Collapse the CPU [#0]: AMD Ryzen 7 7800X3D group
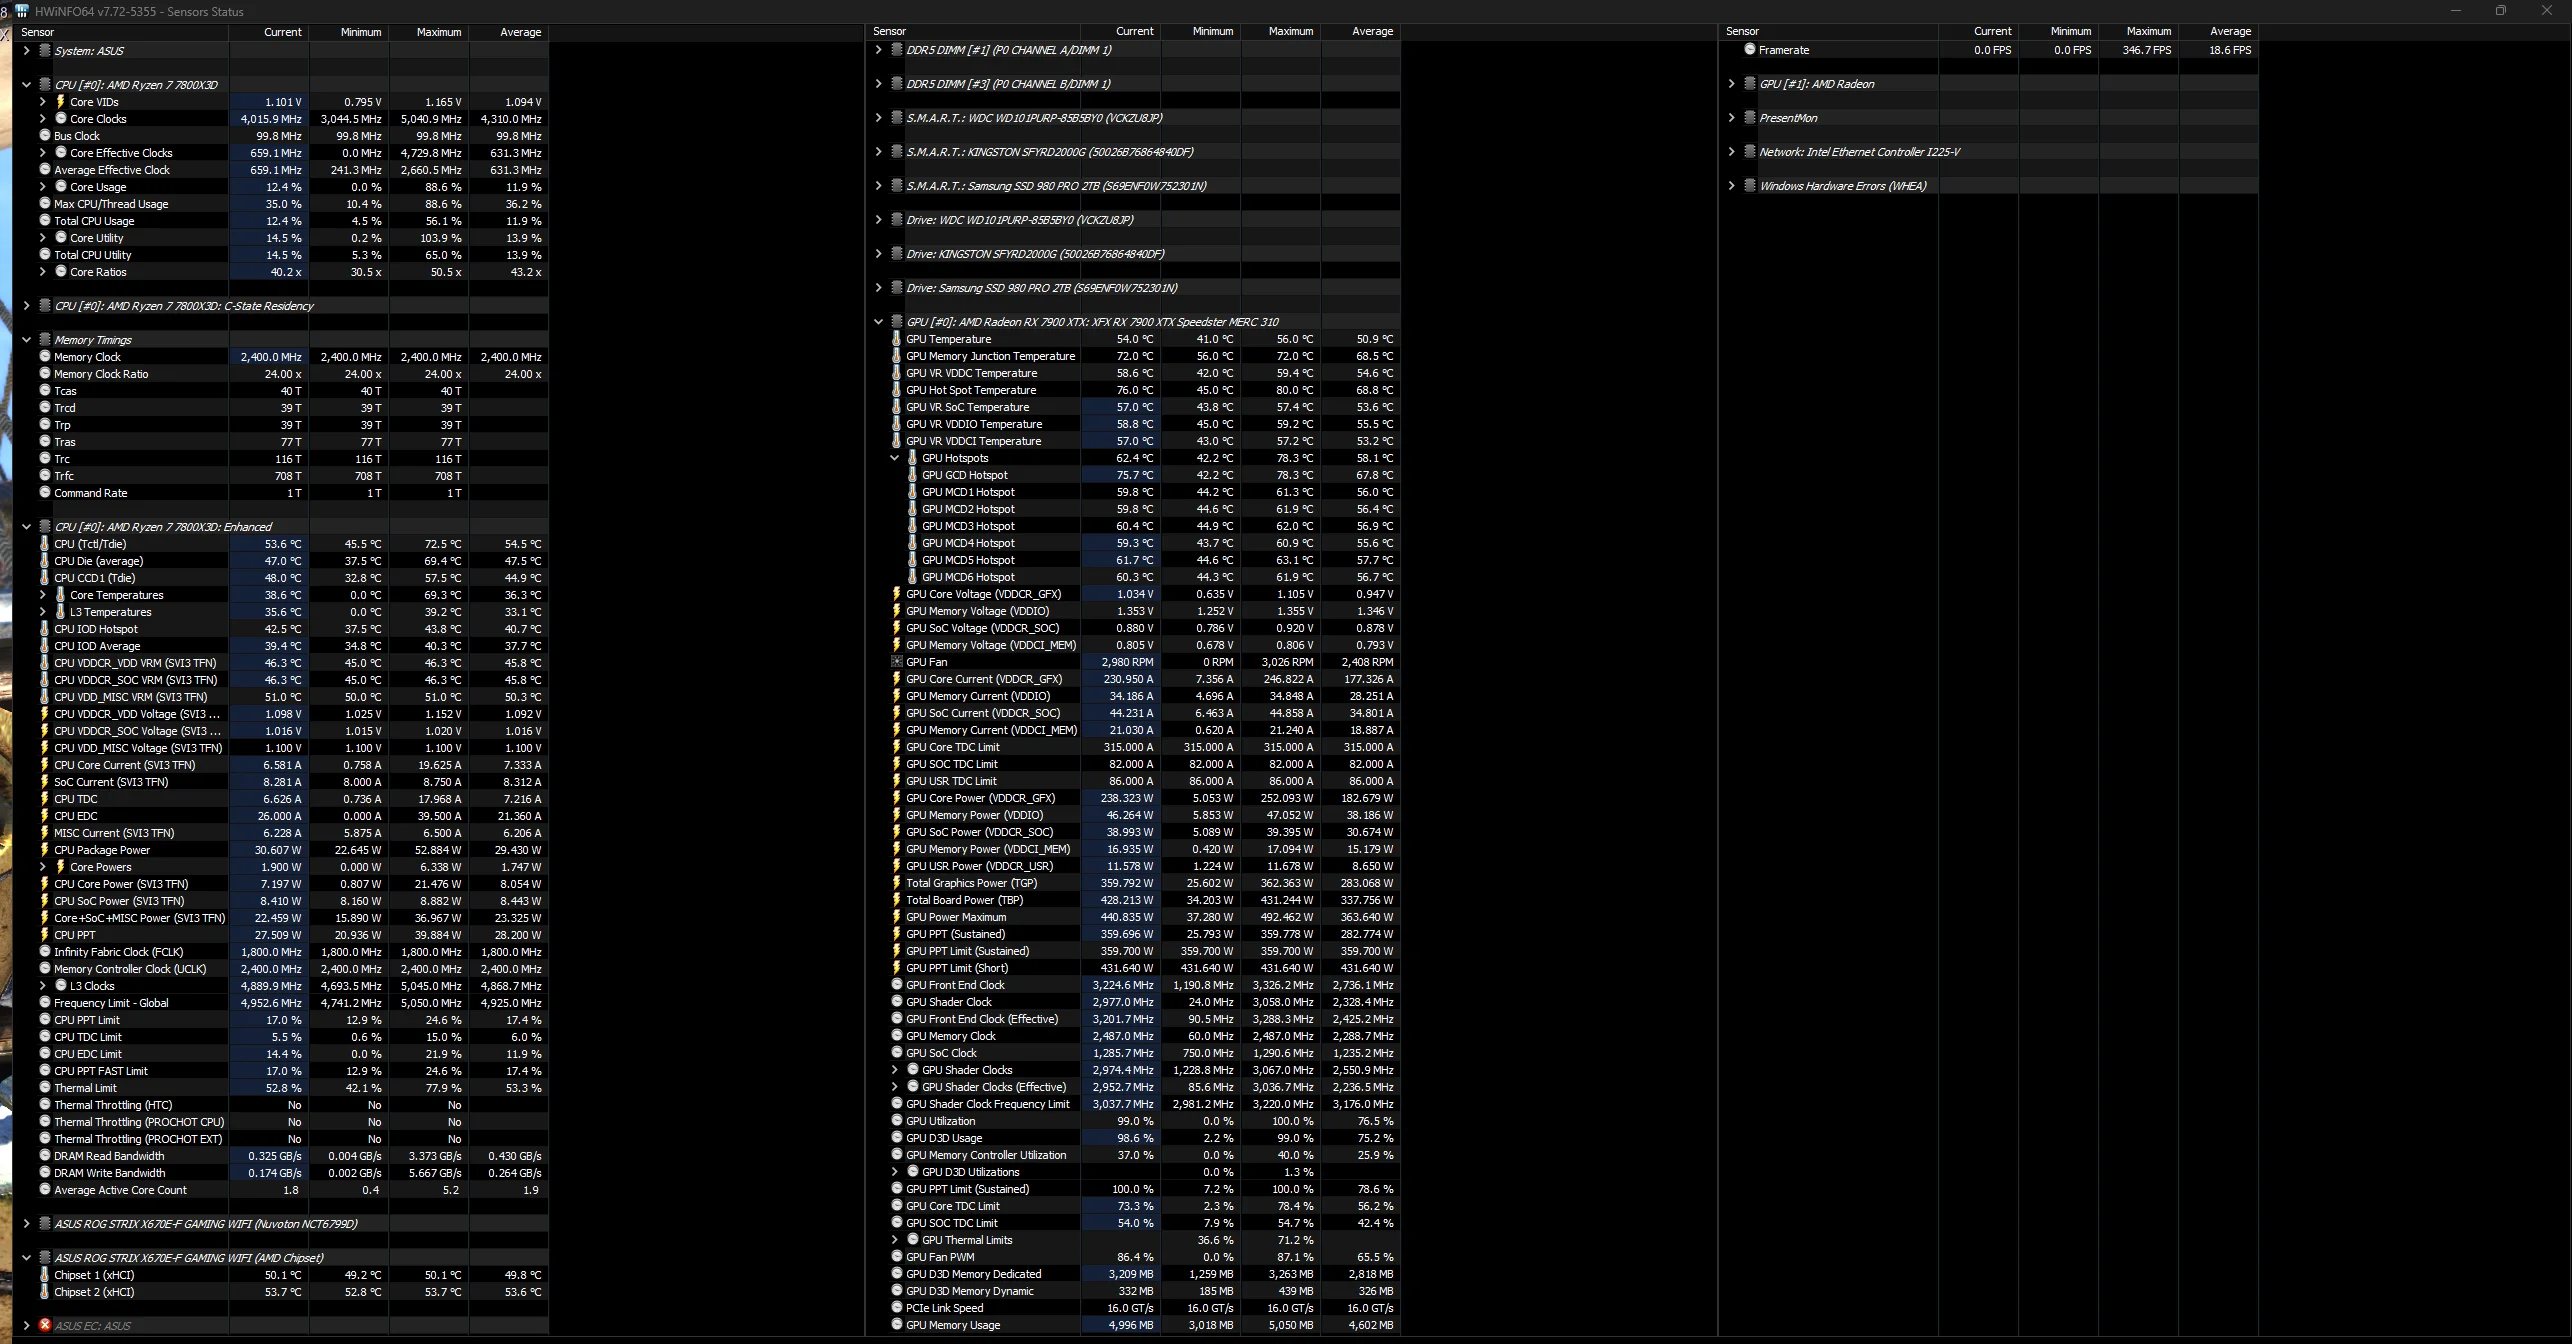Image resolution: width=2572 pixels, height=1344 pixels. [x=27, y=85]
